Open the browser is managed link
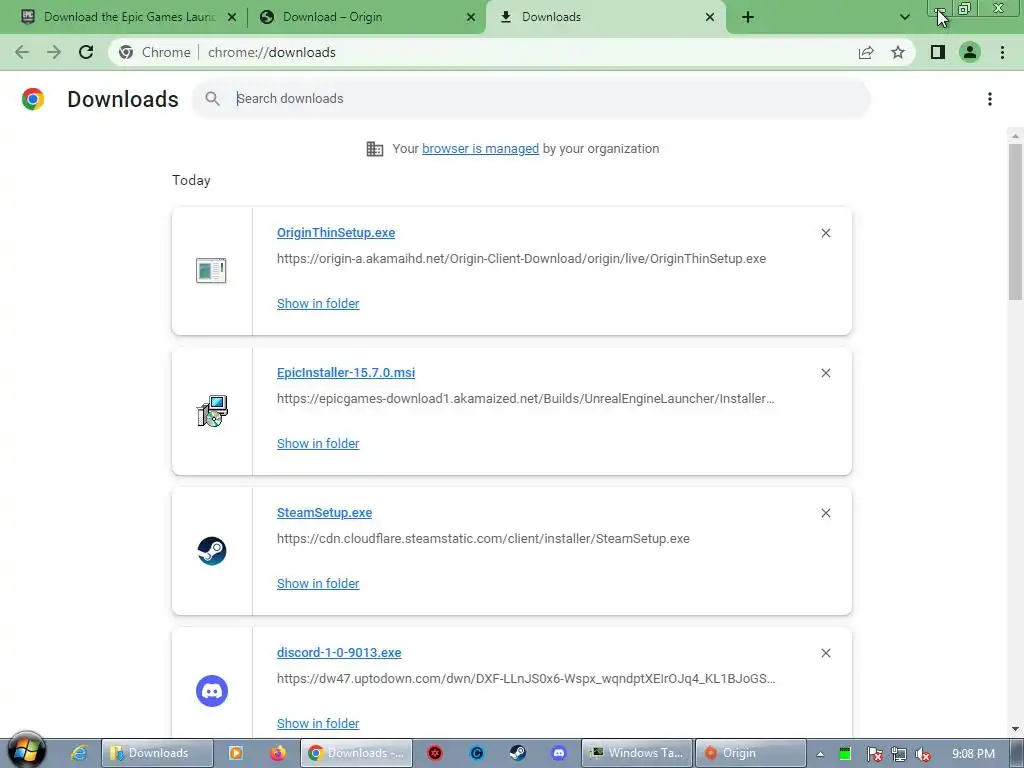 pos(480,149)
